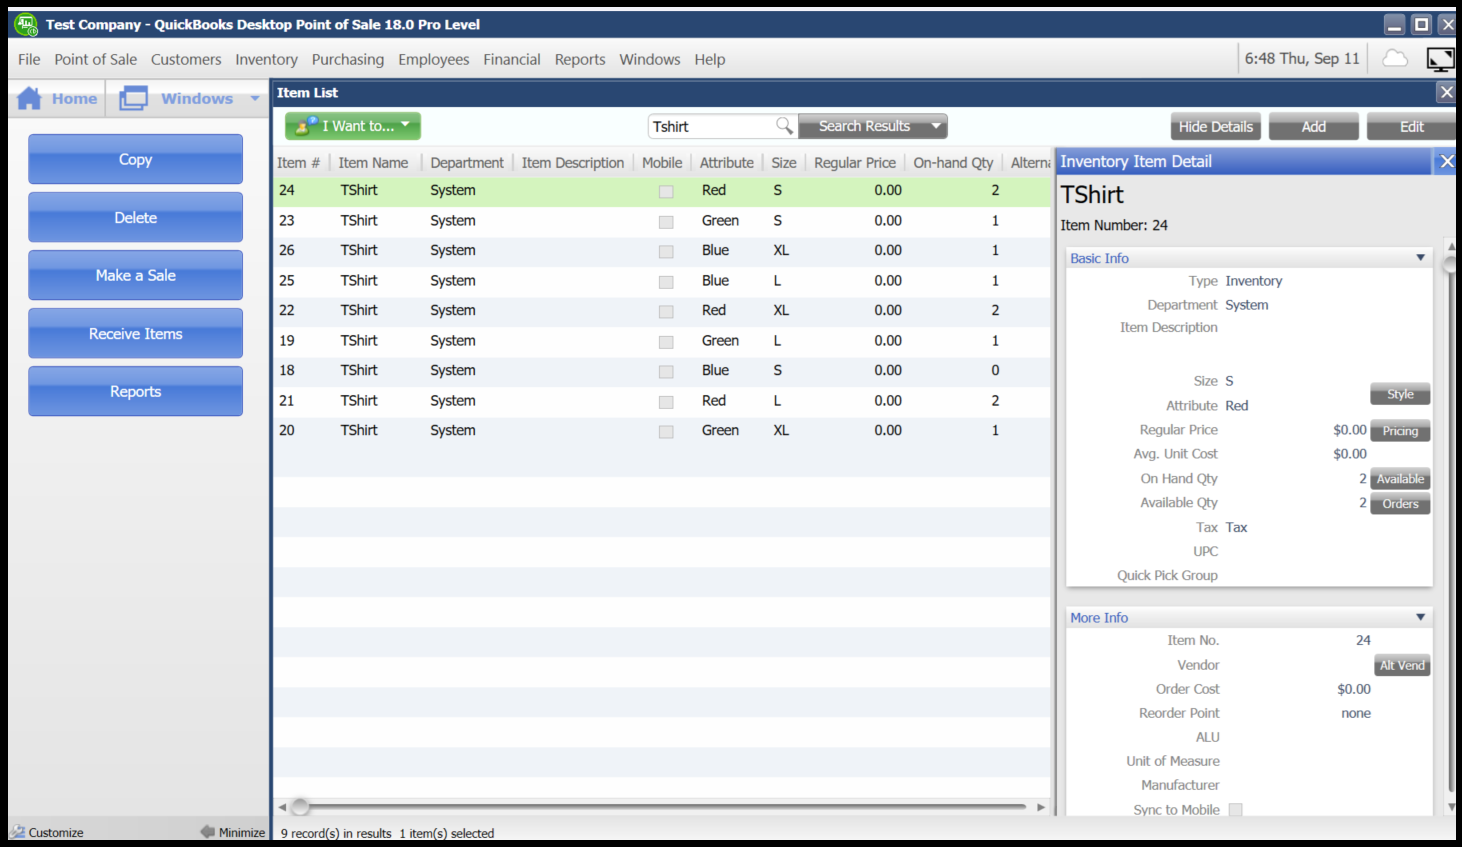Close the Inventory Item Detail panel
Screen dimensions: 1462x847
pos(1446,161)
